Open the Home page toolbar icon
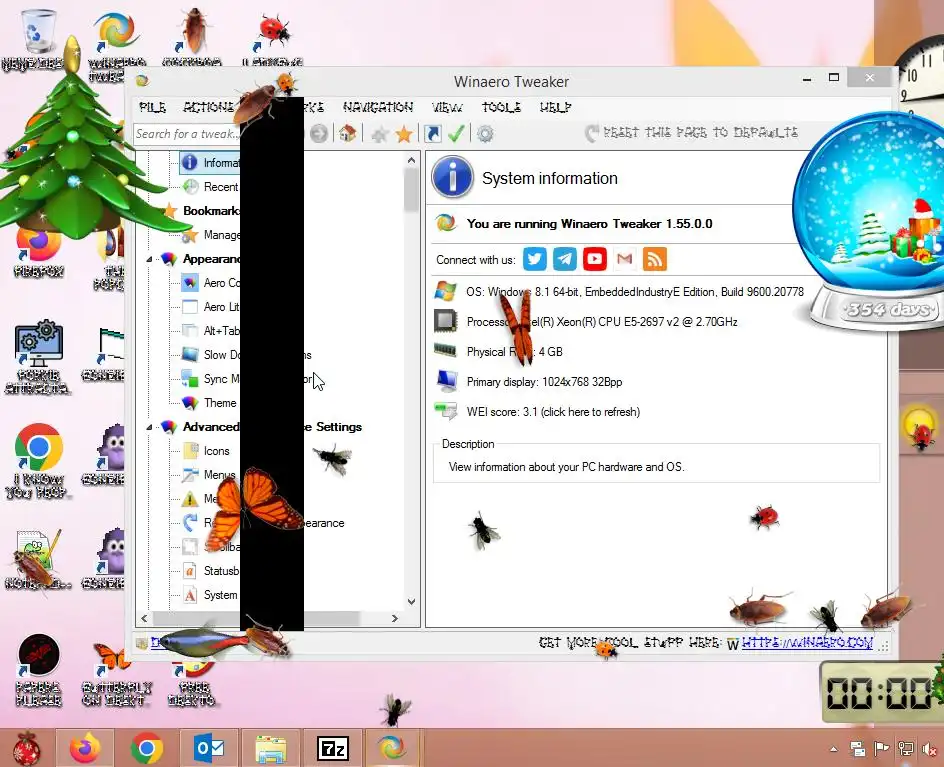The image size is (944, 767). (x=347, y=133)
